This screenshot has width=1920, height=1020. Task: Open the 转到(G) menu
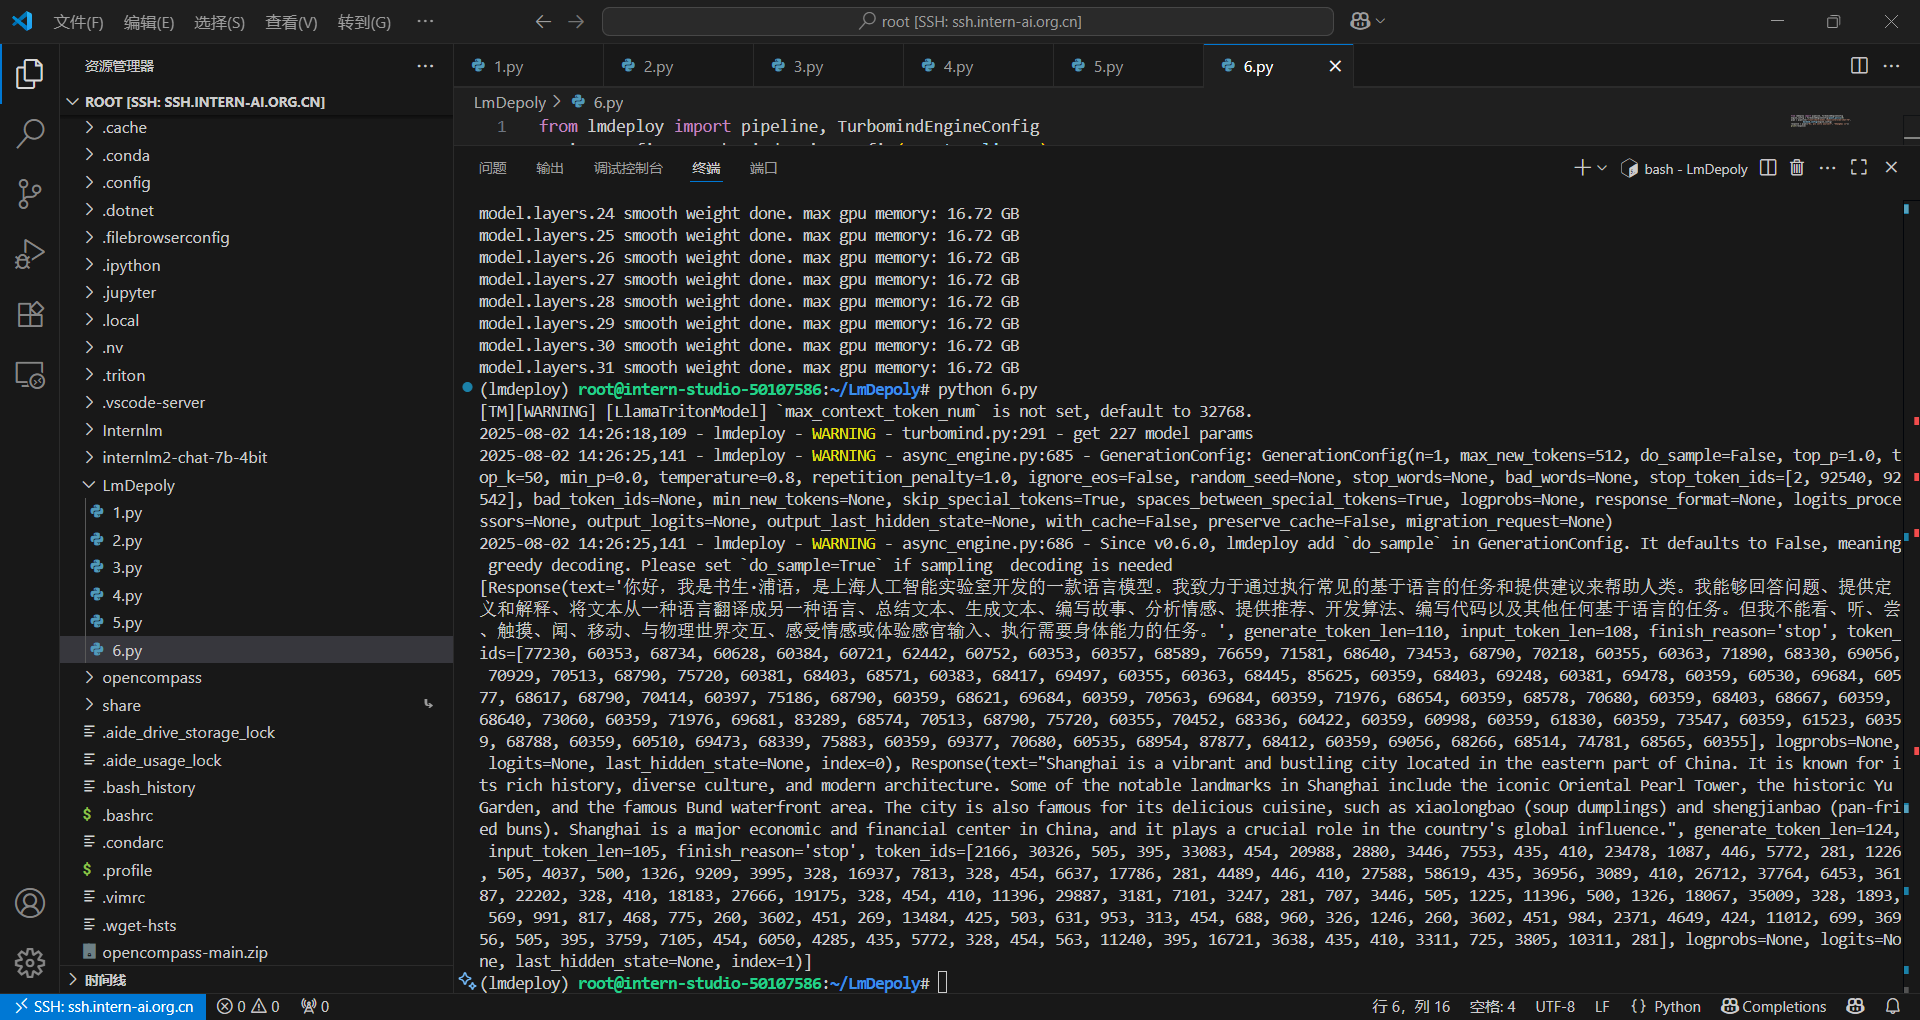[364, 22]
